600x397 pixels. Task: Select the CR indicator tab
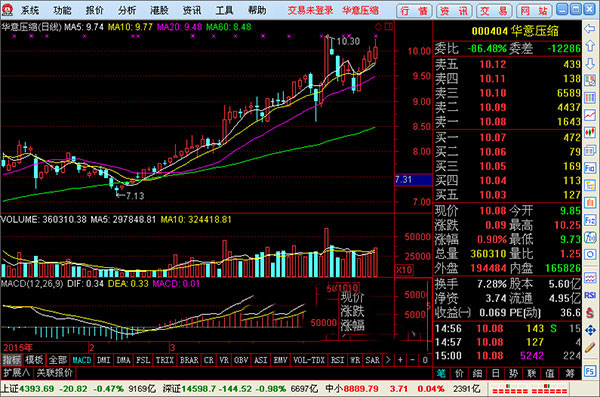tap(209, 360)
